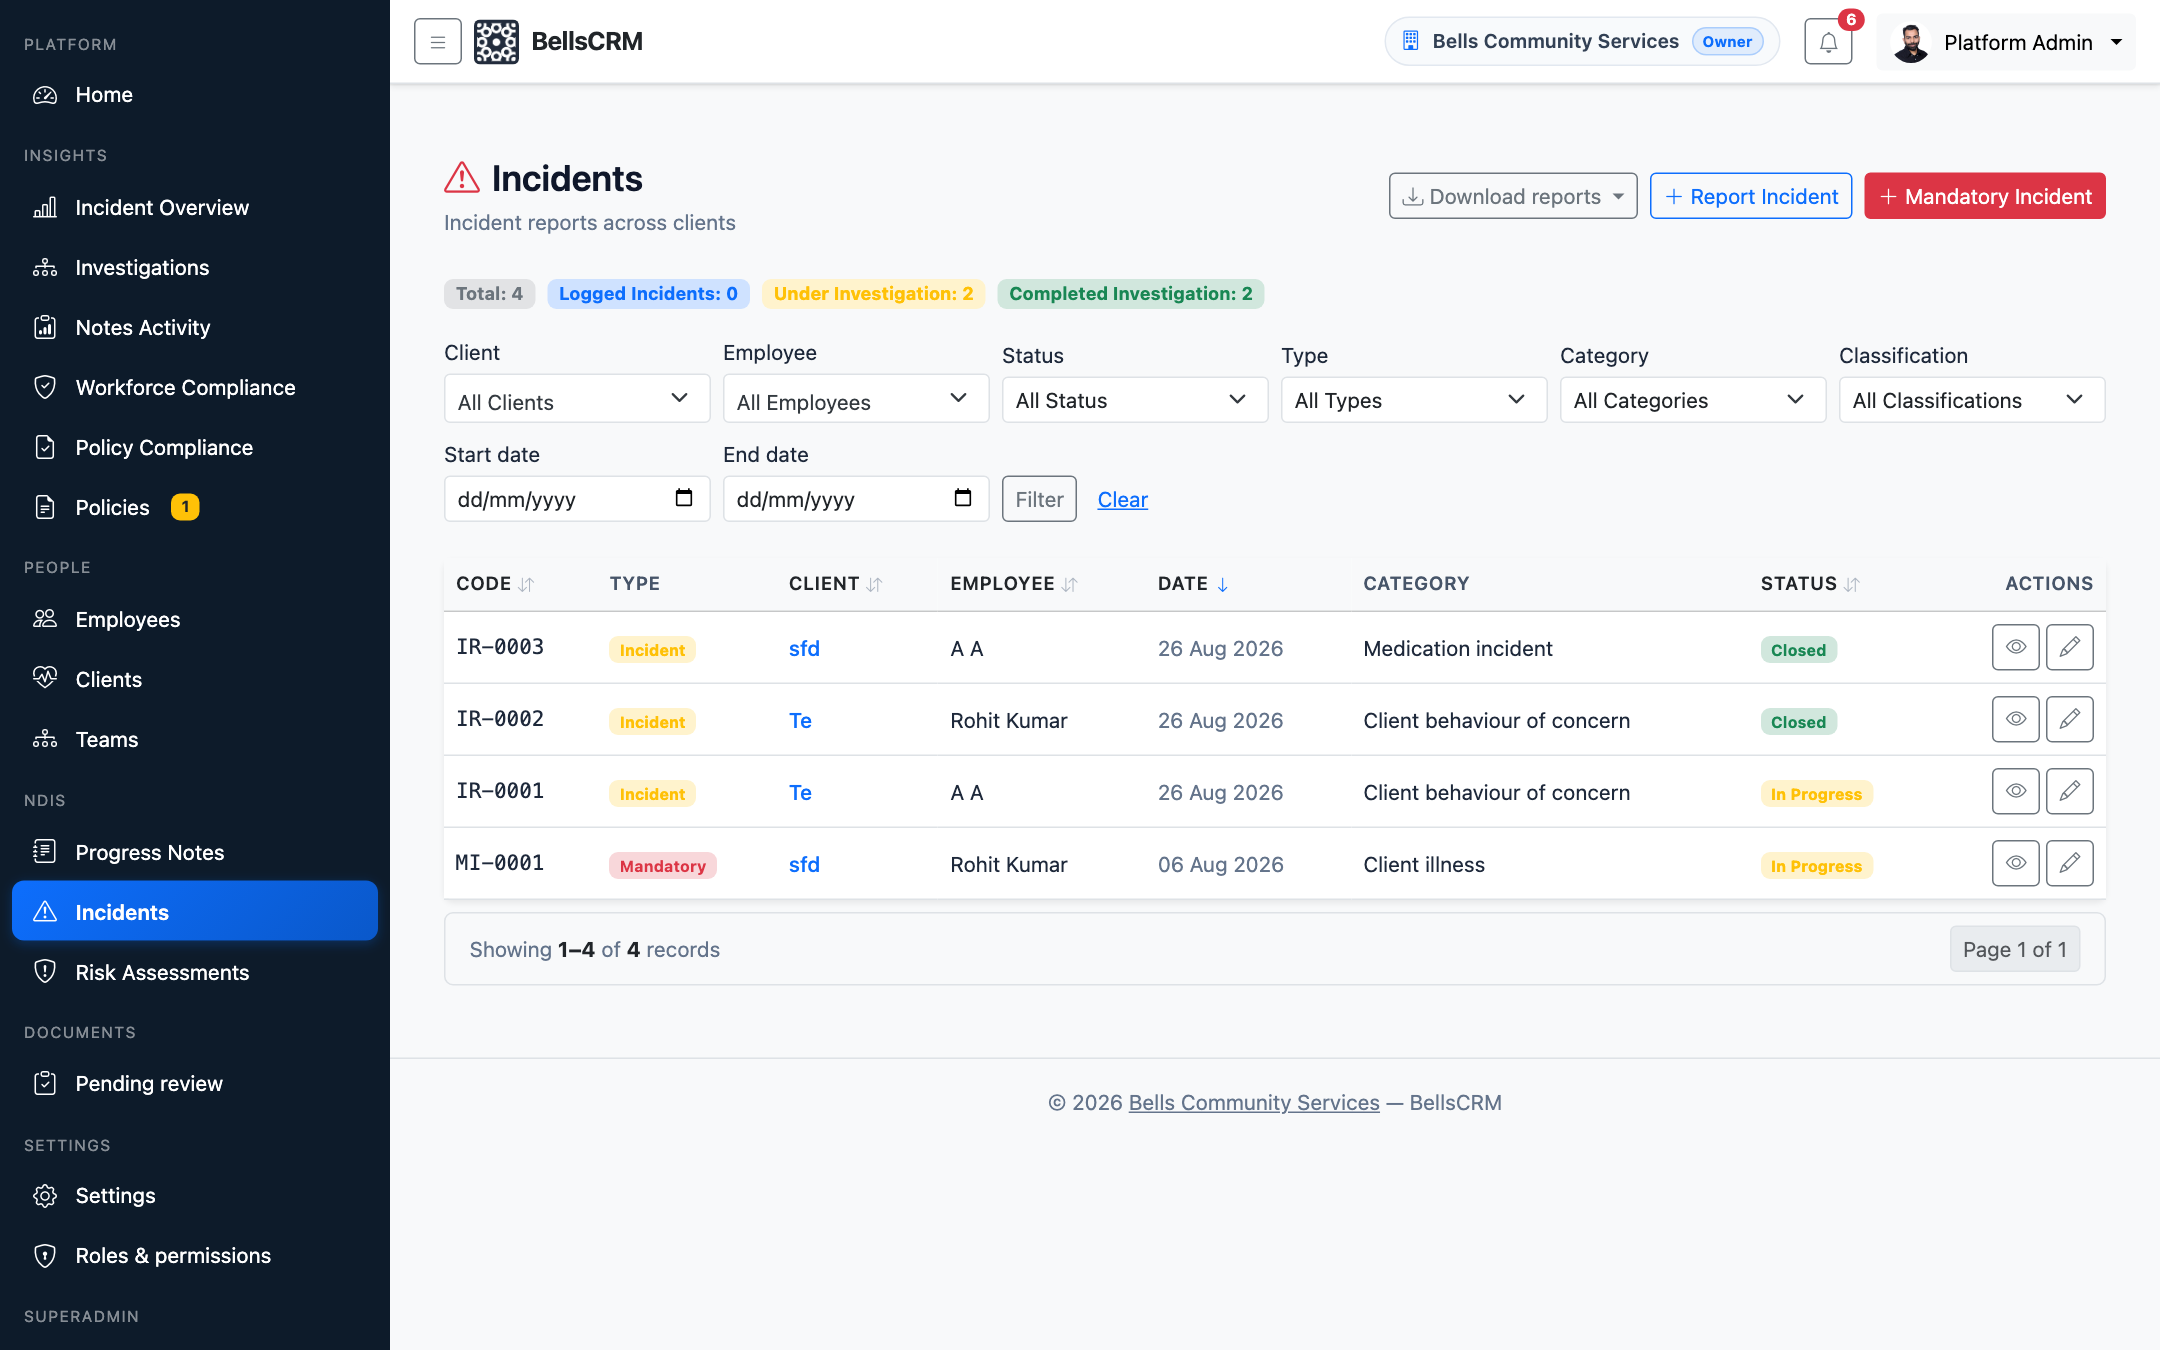Edit incident IR-0002 with the pencil icon
This screenshot has width=2160, height=1350.
click(x=2069, y=719)
